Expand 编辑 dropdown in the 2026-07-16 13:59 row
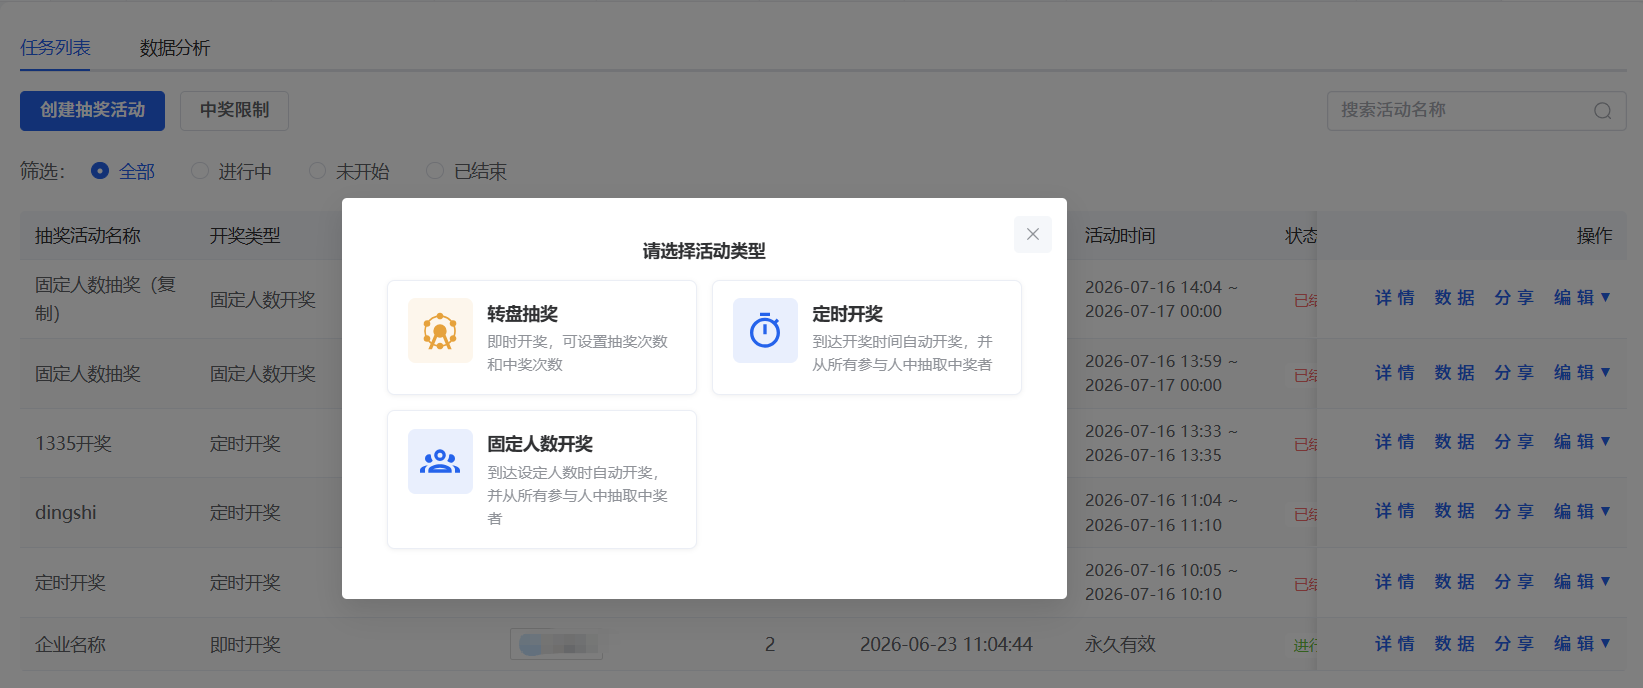Screen dimensions: 1643x688 (1582, 373)
